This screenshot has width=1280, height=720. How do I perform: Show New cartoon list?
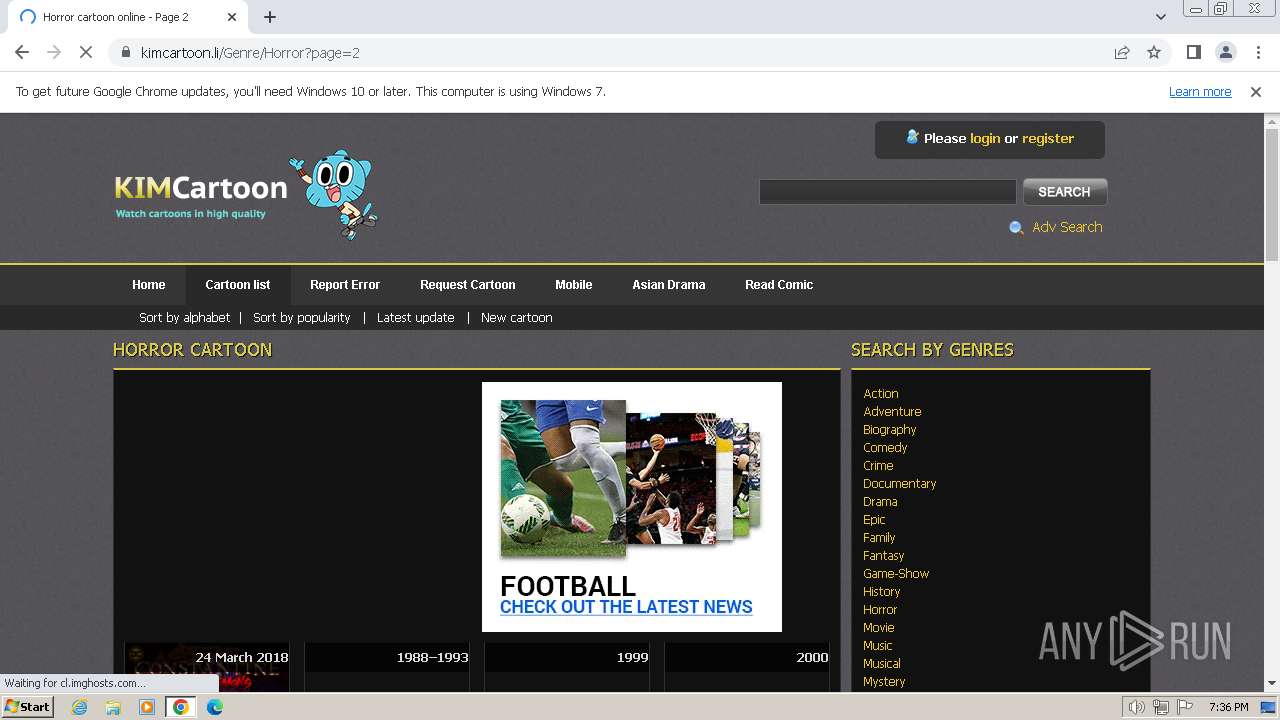click(517, 317)
